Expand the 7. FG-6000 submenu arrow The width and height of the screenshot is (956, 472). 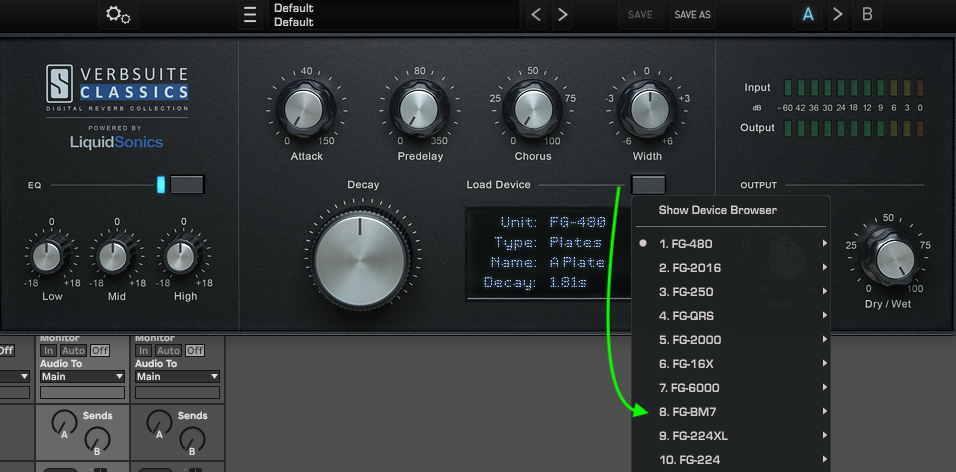824,387
